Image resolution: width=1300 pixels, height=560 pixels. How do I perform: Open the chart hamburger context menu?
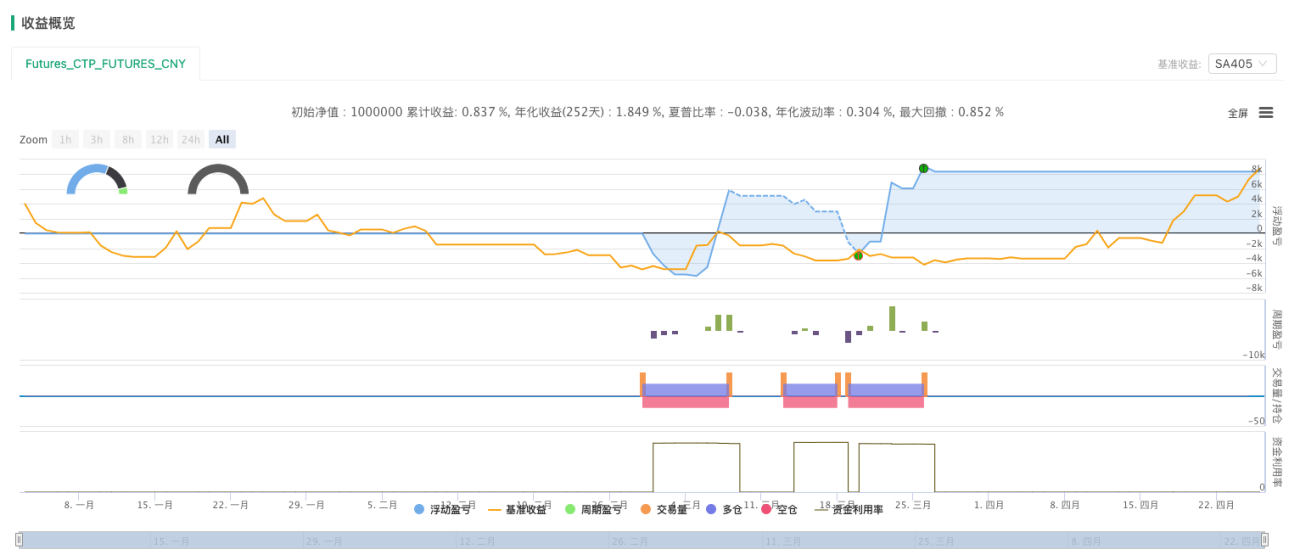tap(1266, 113)
